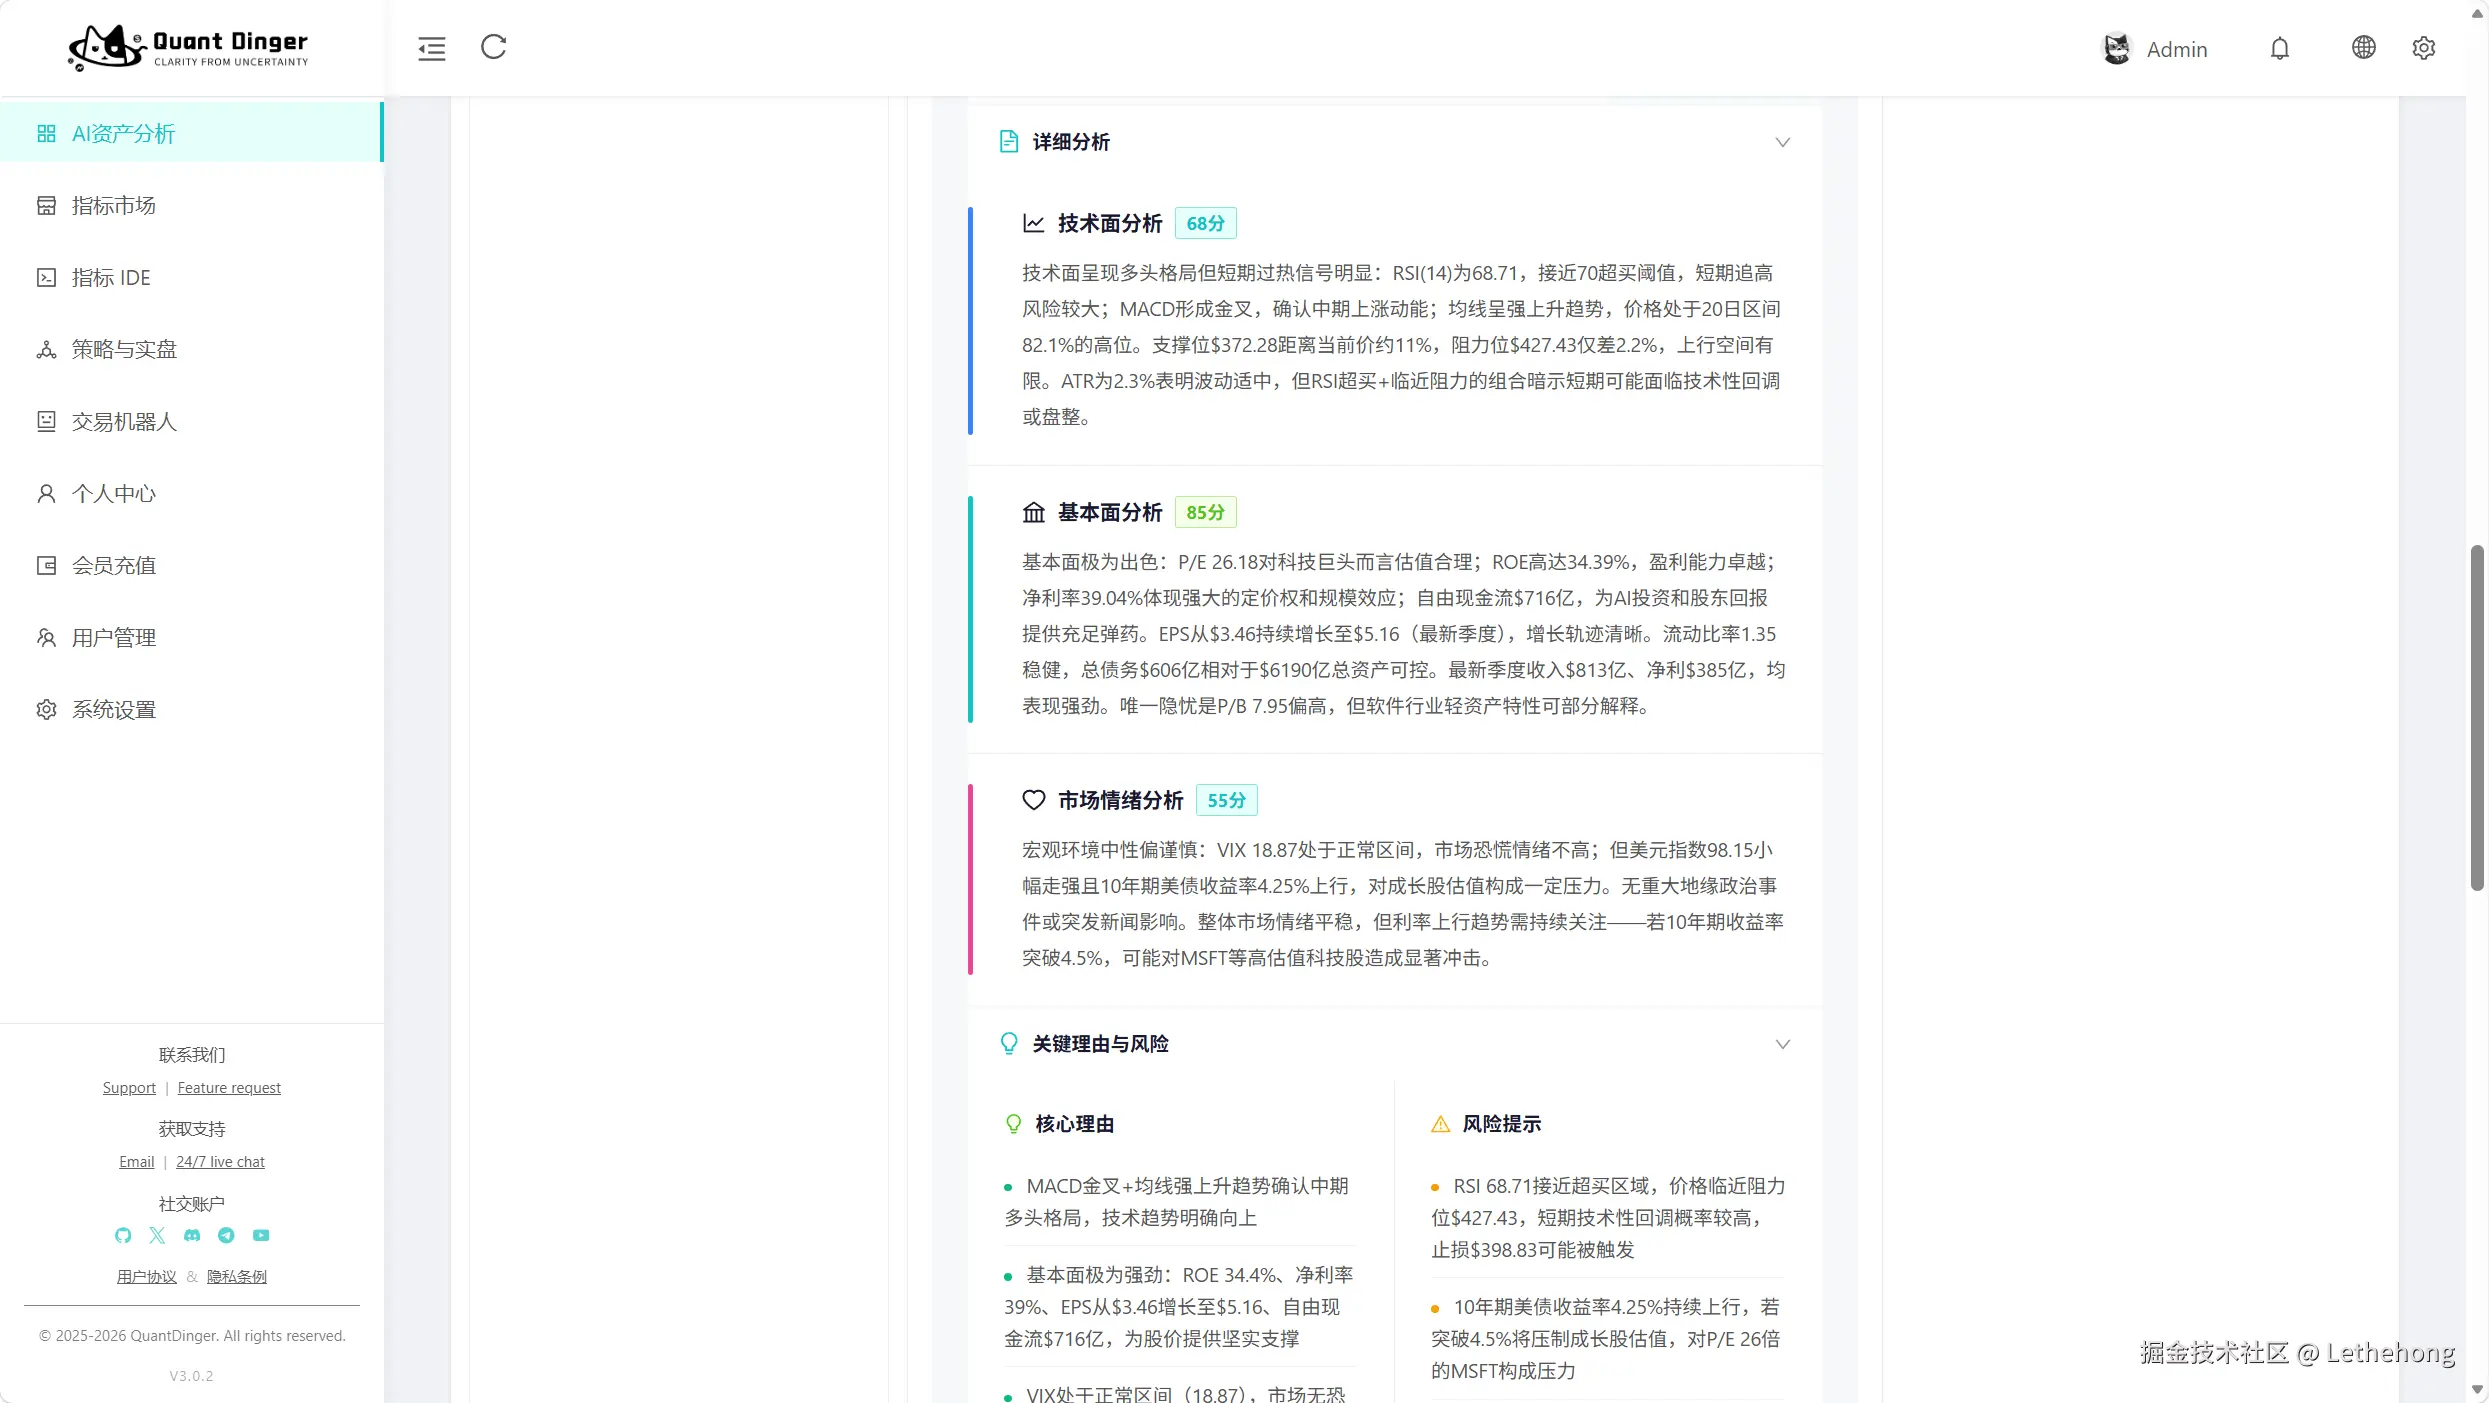Collapse the 关键理由与风险 section chevron
This screenshot has width=2489, height=1403.
click(1782, 1044)
